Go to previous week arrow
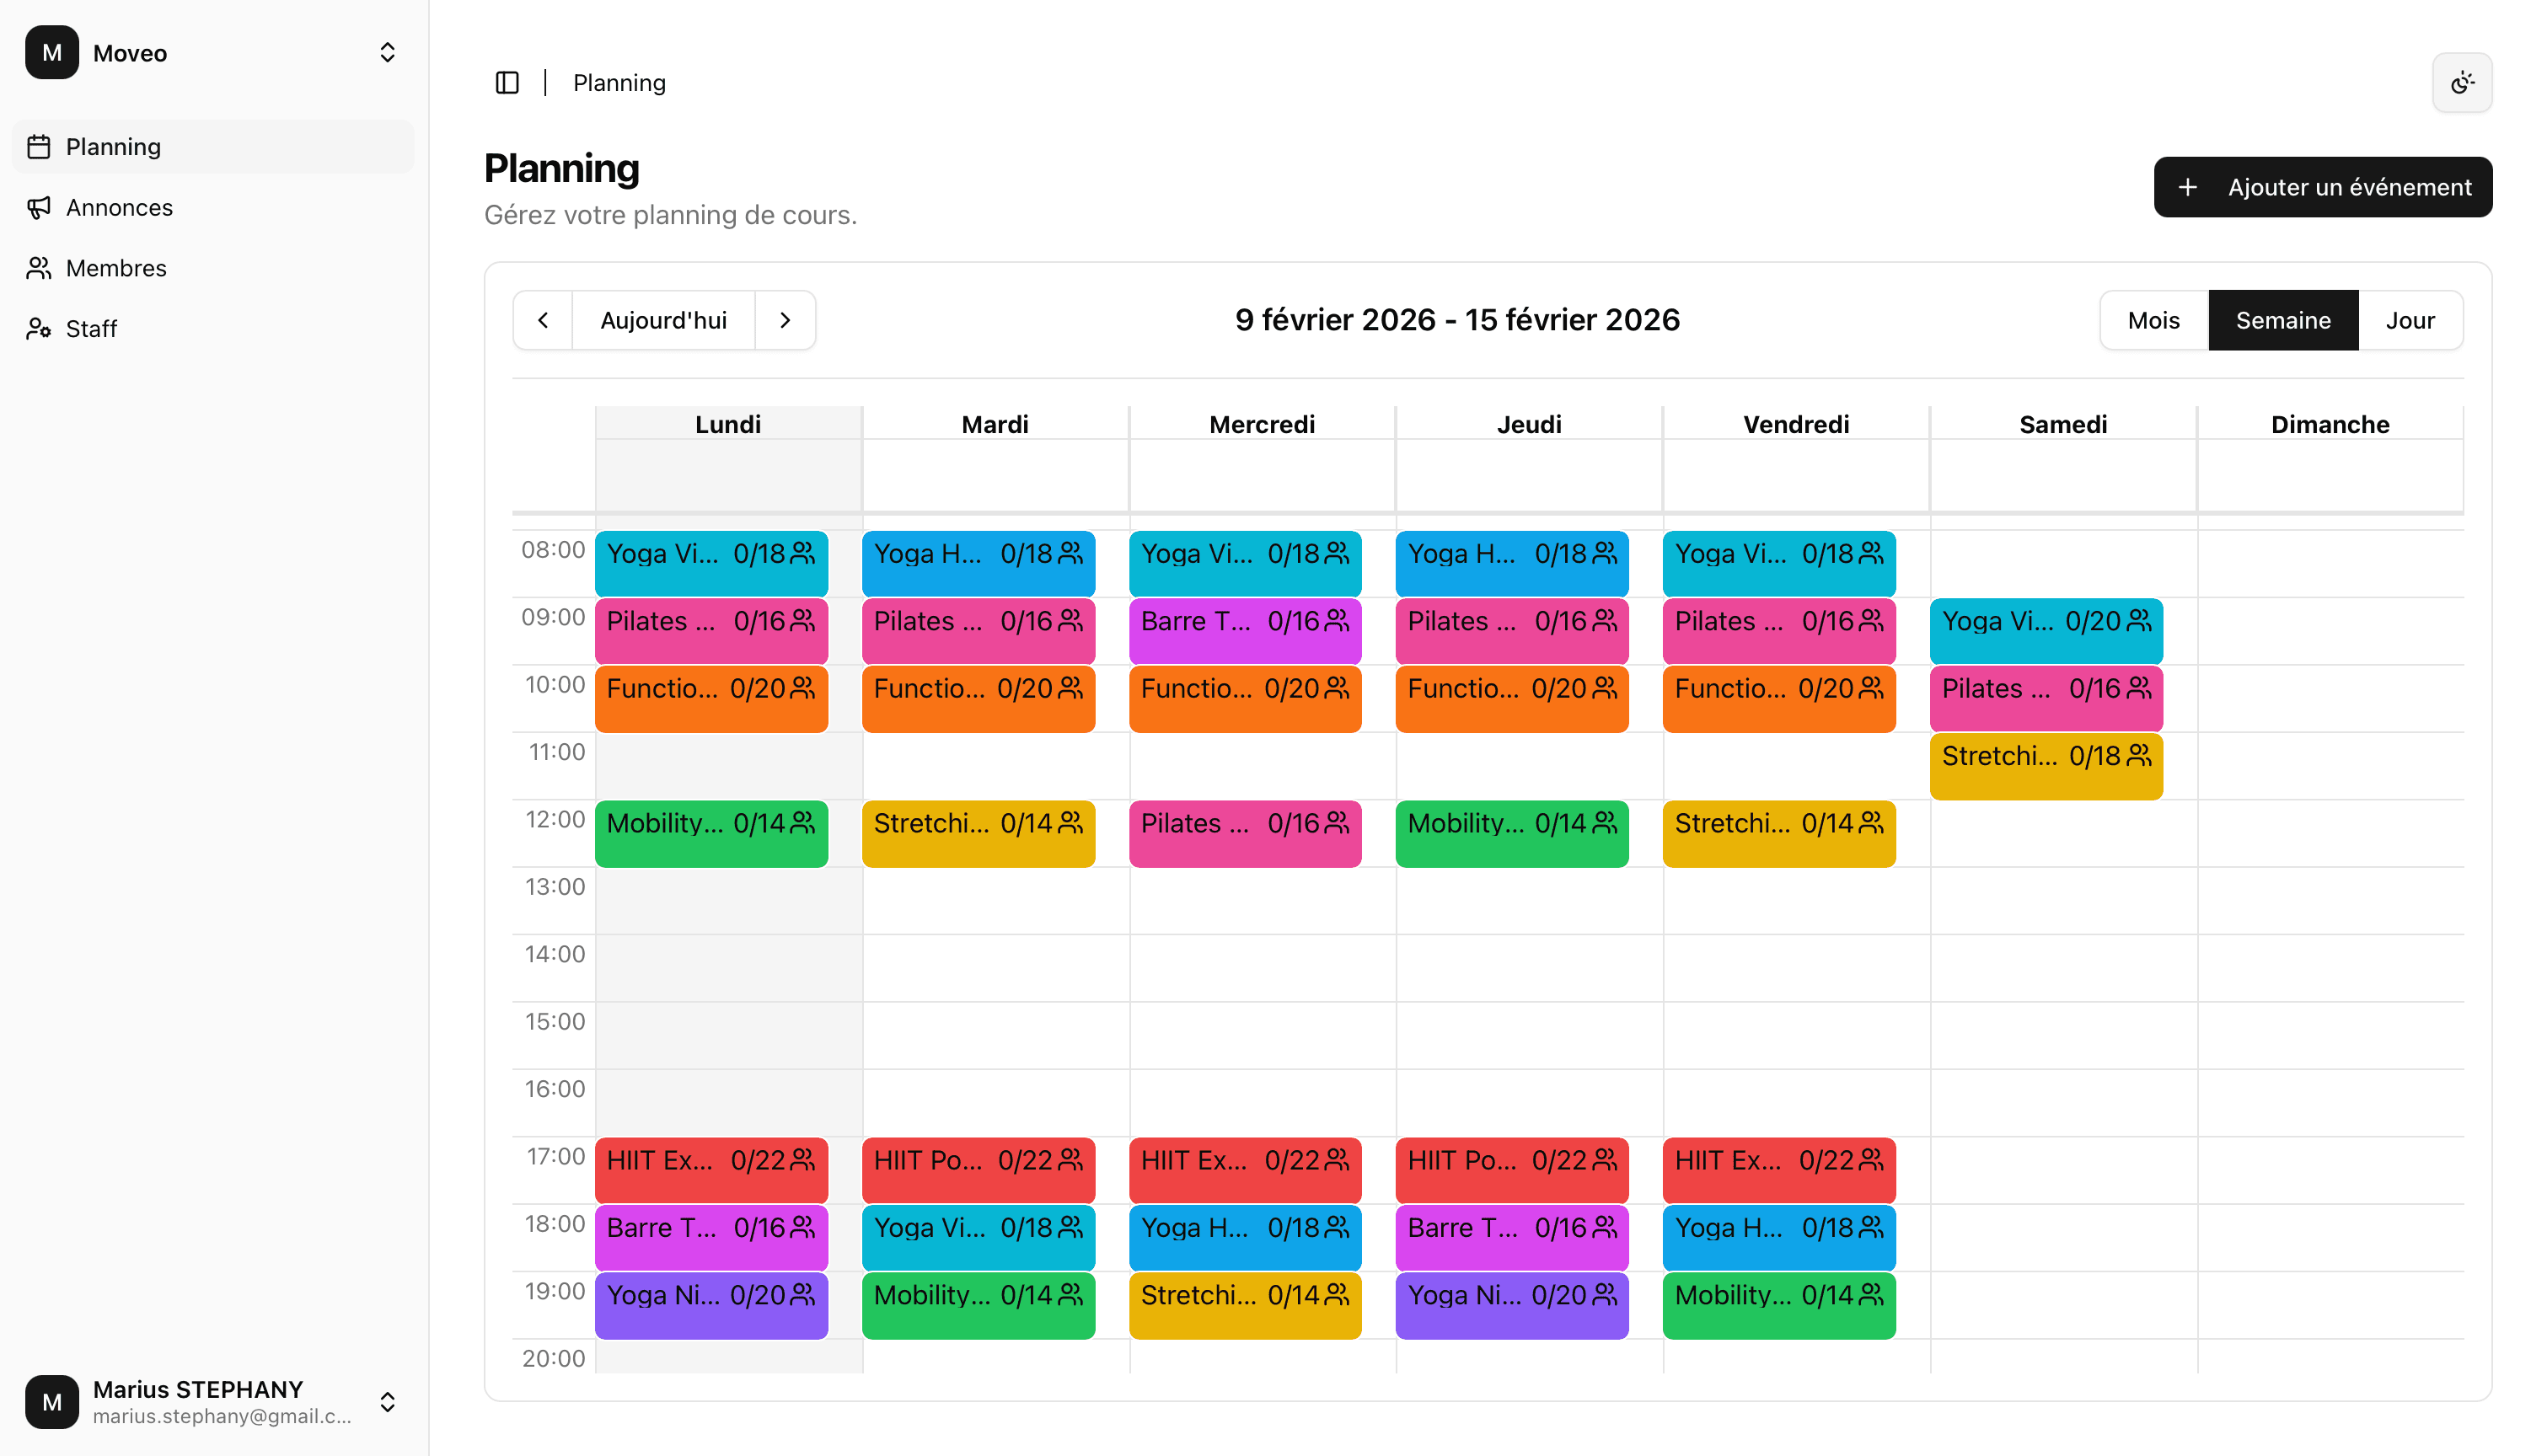Viewport: 2547px width, 1456px height. [x=543, y=320]
